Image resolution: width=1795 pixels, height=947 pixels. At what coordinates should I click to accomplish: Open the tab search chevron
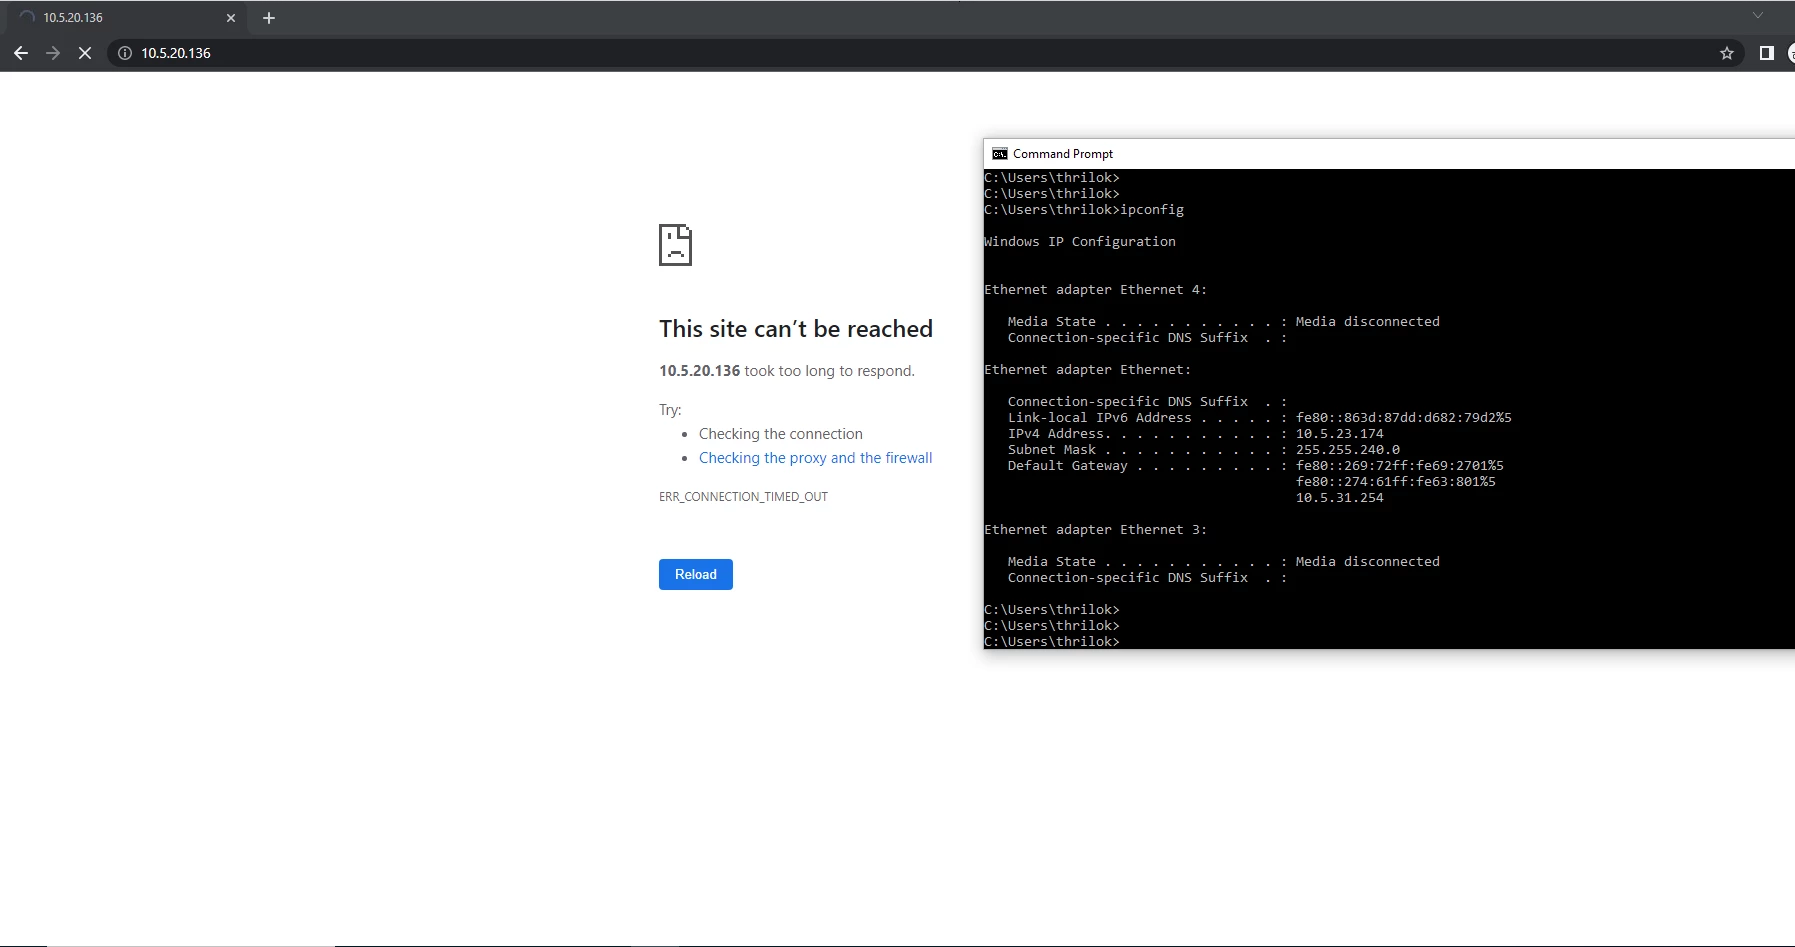pyautogui.click(x=1757, y=15)
